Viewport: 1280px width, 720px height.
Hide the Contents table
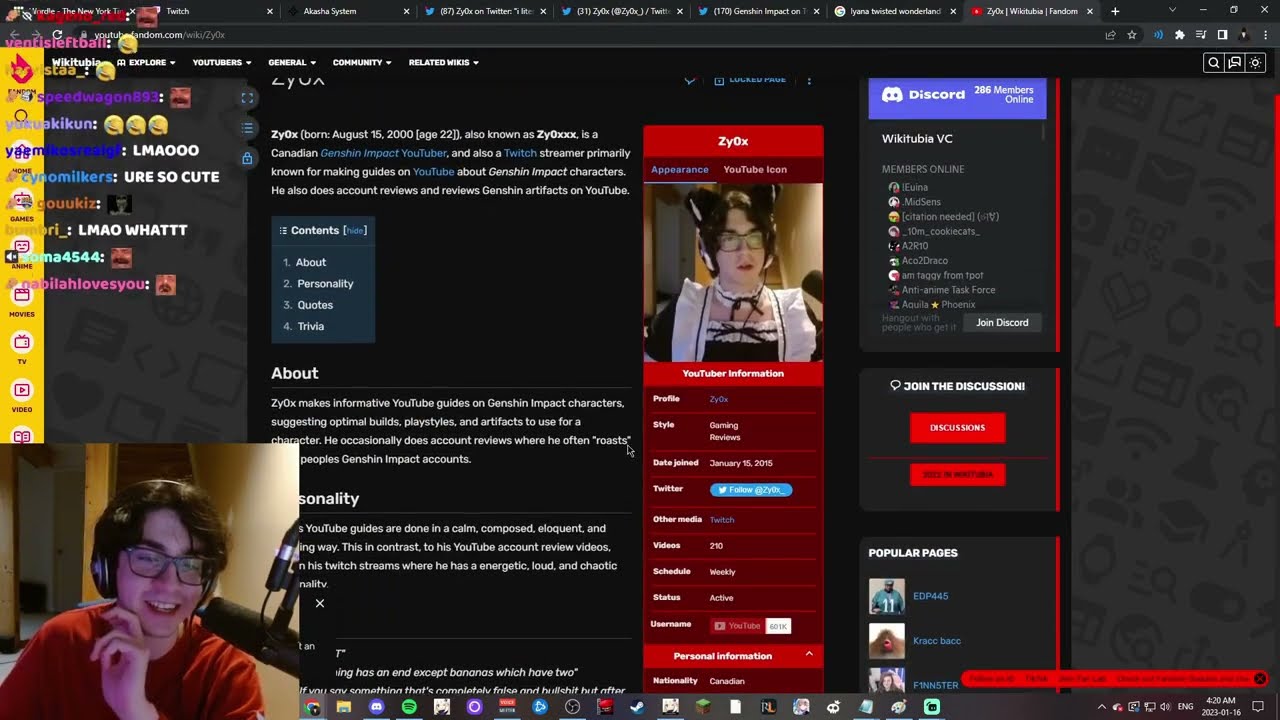point(355,231)
